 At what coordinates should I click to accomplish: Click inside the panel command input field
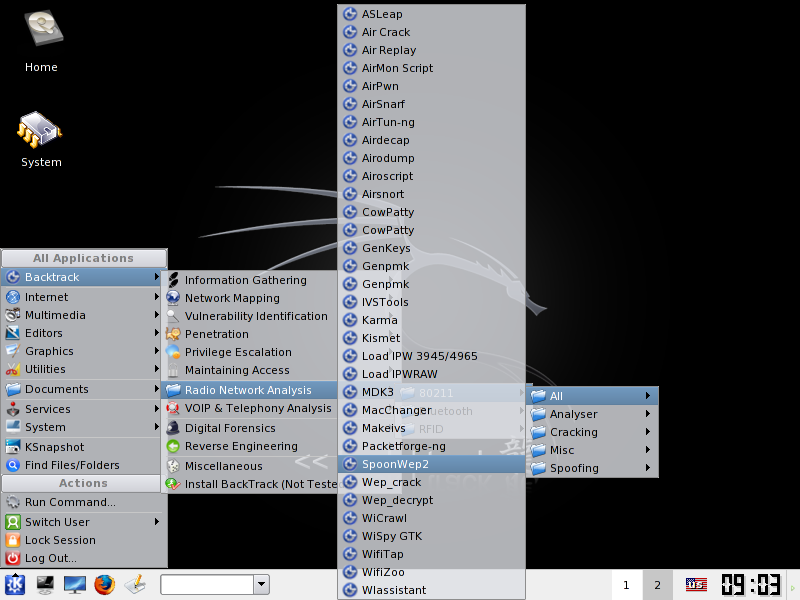207,584
